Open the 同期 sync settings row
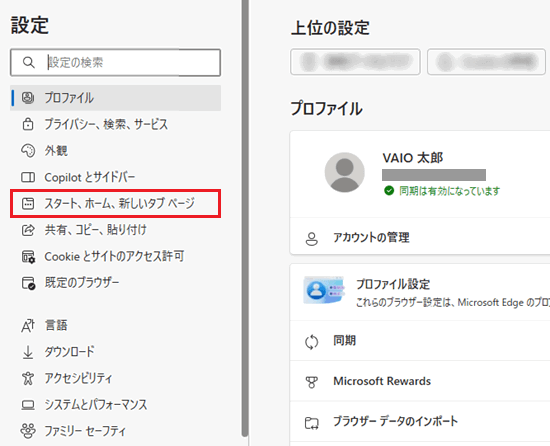 click(x=420, y=341)
